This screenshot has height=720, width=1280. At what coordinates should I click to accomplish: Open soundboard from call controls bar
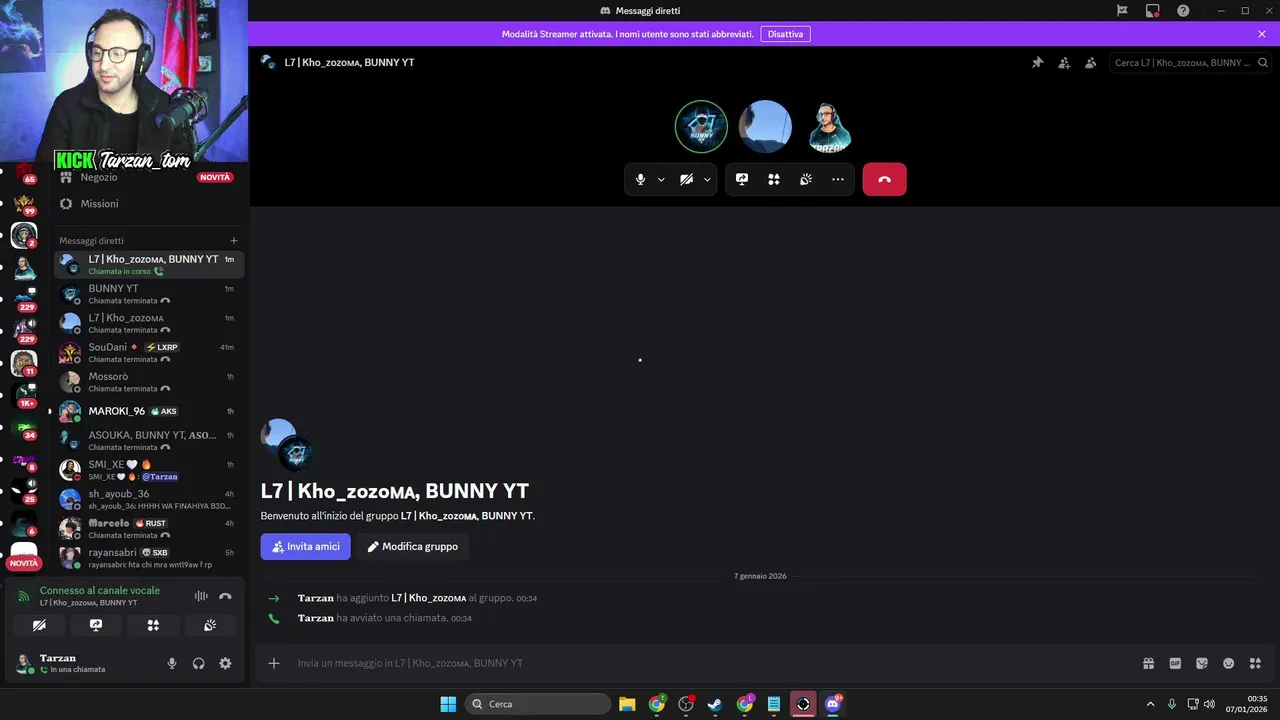(806, 179)
